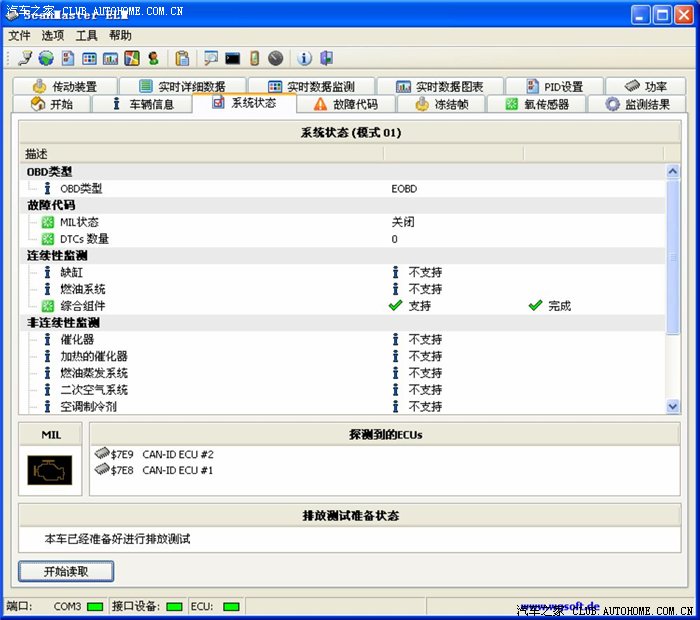This screenshot has width=700, height=620.
Task: Click the check engine MIL indicator
Action: (x=51, y=469)
